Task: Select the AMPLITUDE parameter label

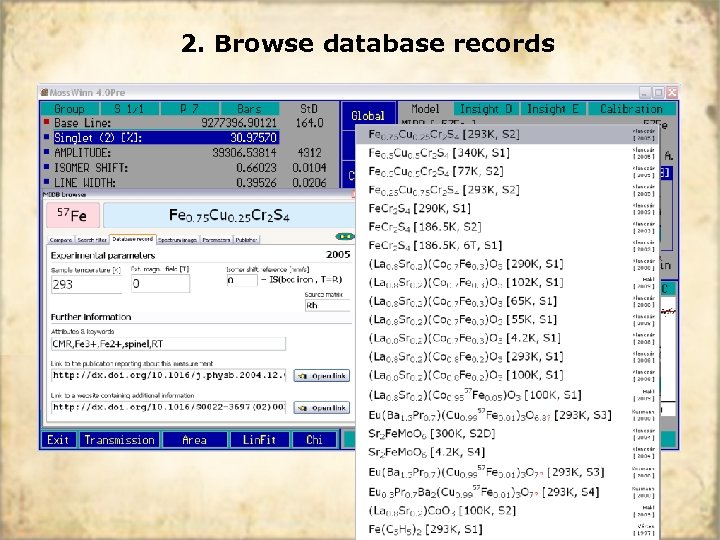Action: click(x=82, y=152)
